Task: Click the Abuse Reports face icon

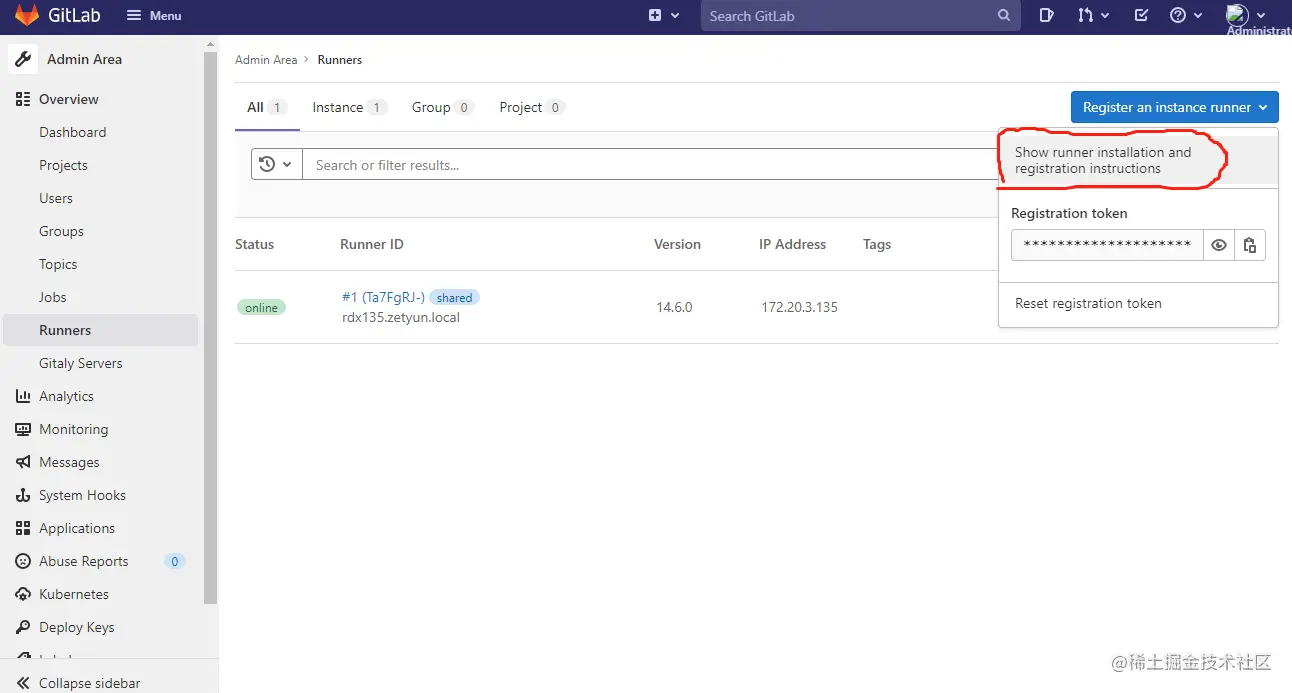Action: coord(23,561)
